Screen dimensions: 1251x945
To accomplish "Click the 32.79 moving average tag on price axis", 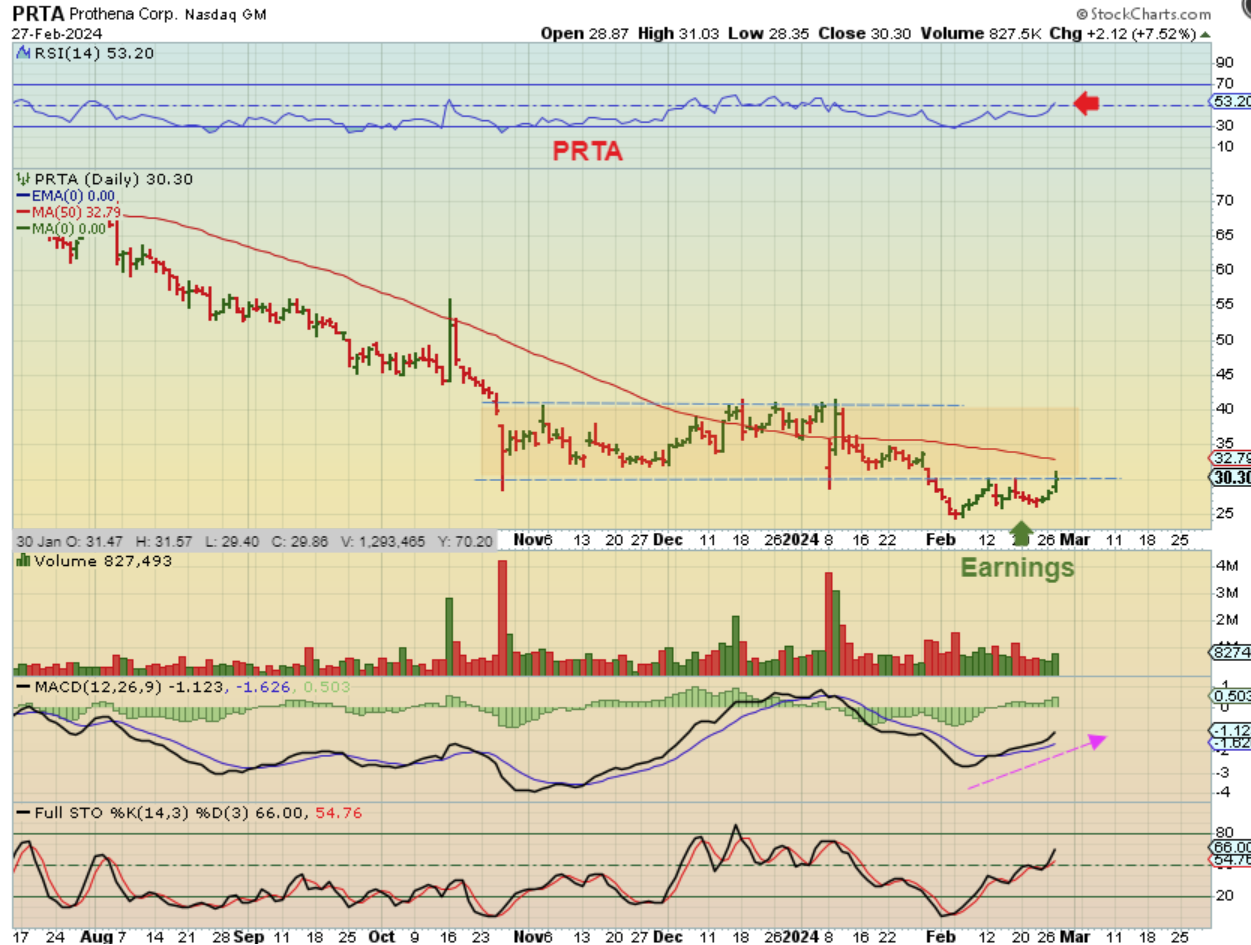I will [x=1229, y=458].
